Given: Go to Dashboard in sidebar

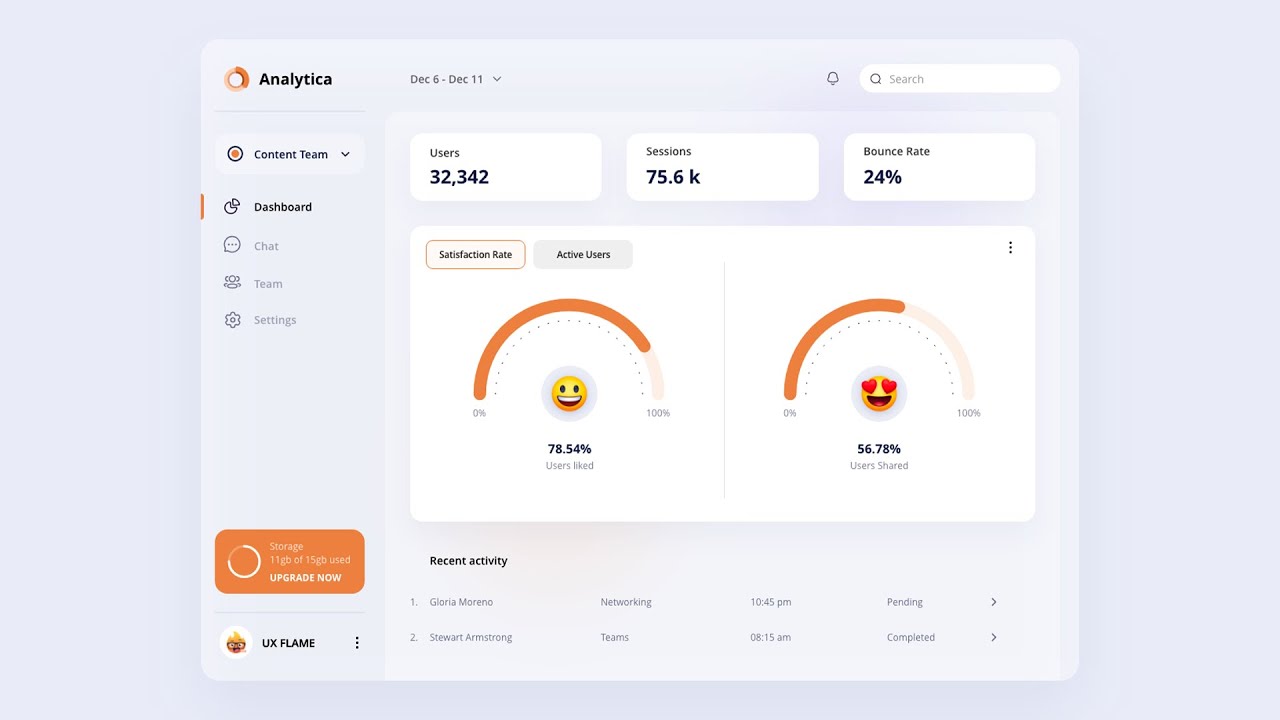Looking at the screenshot, I should (x=283, y=207).
